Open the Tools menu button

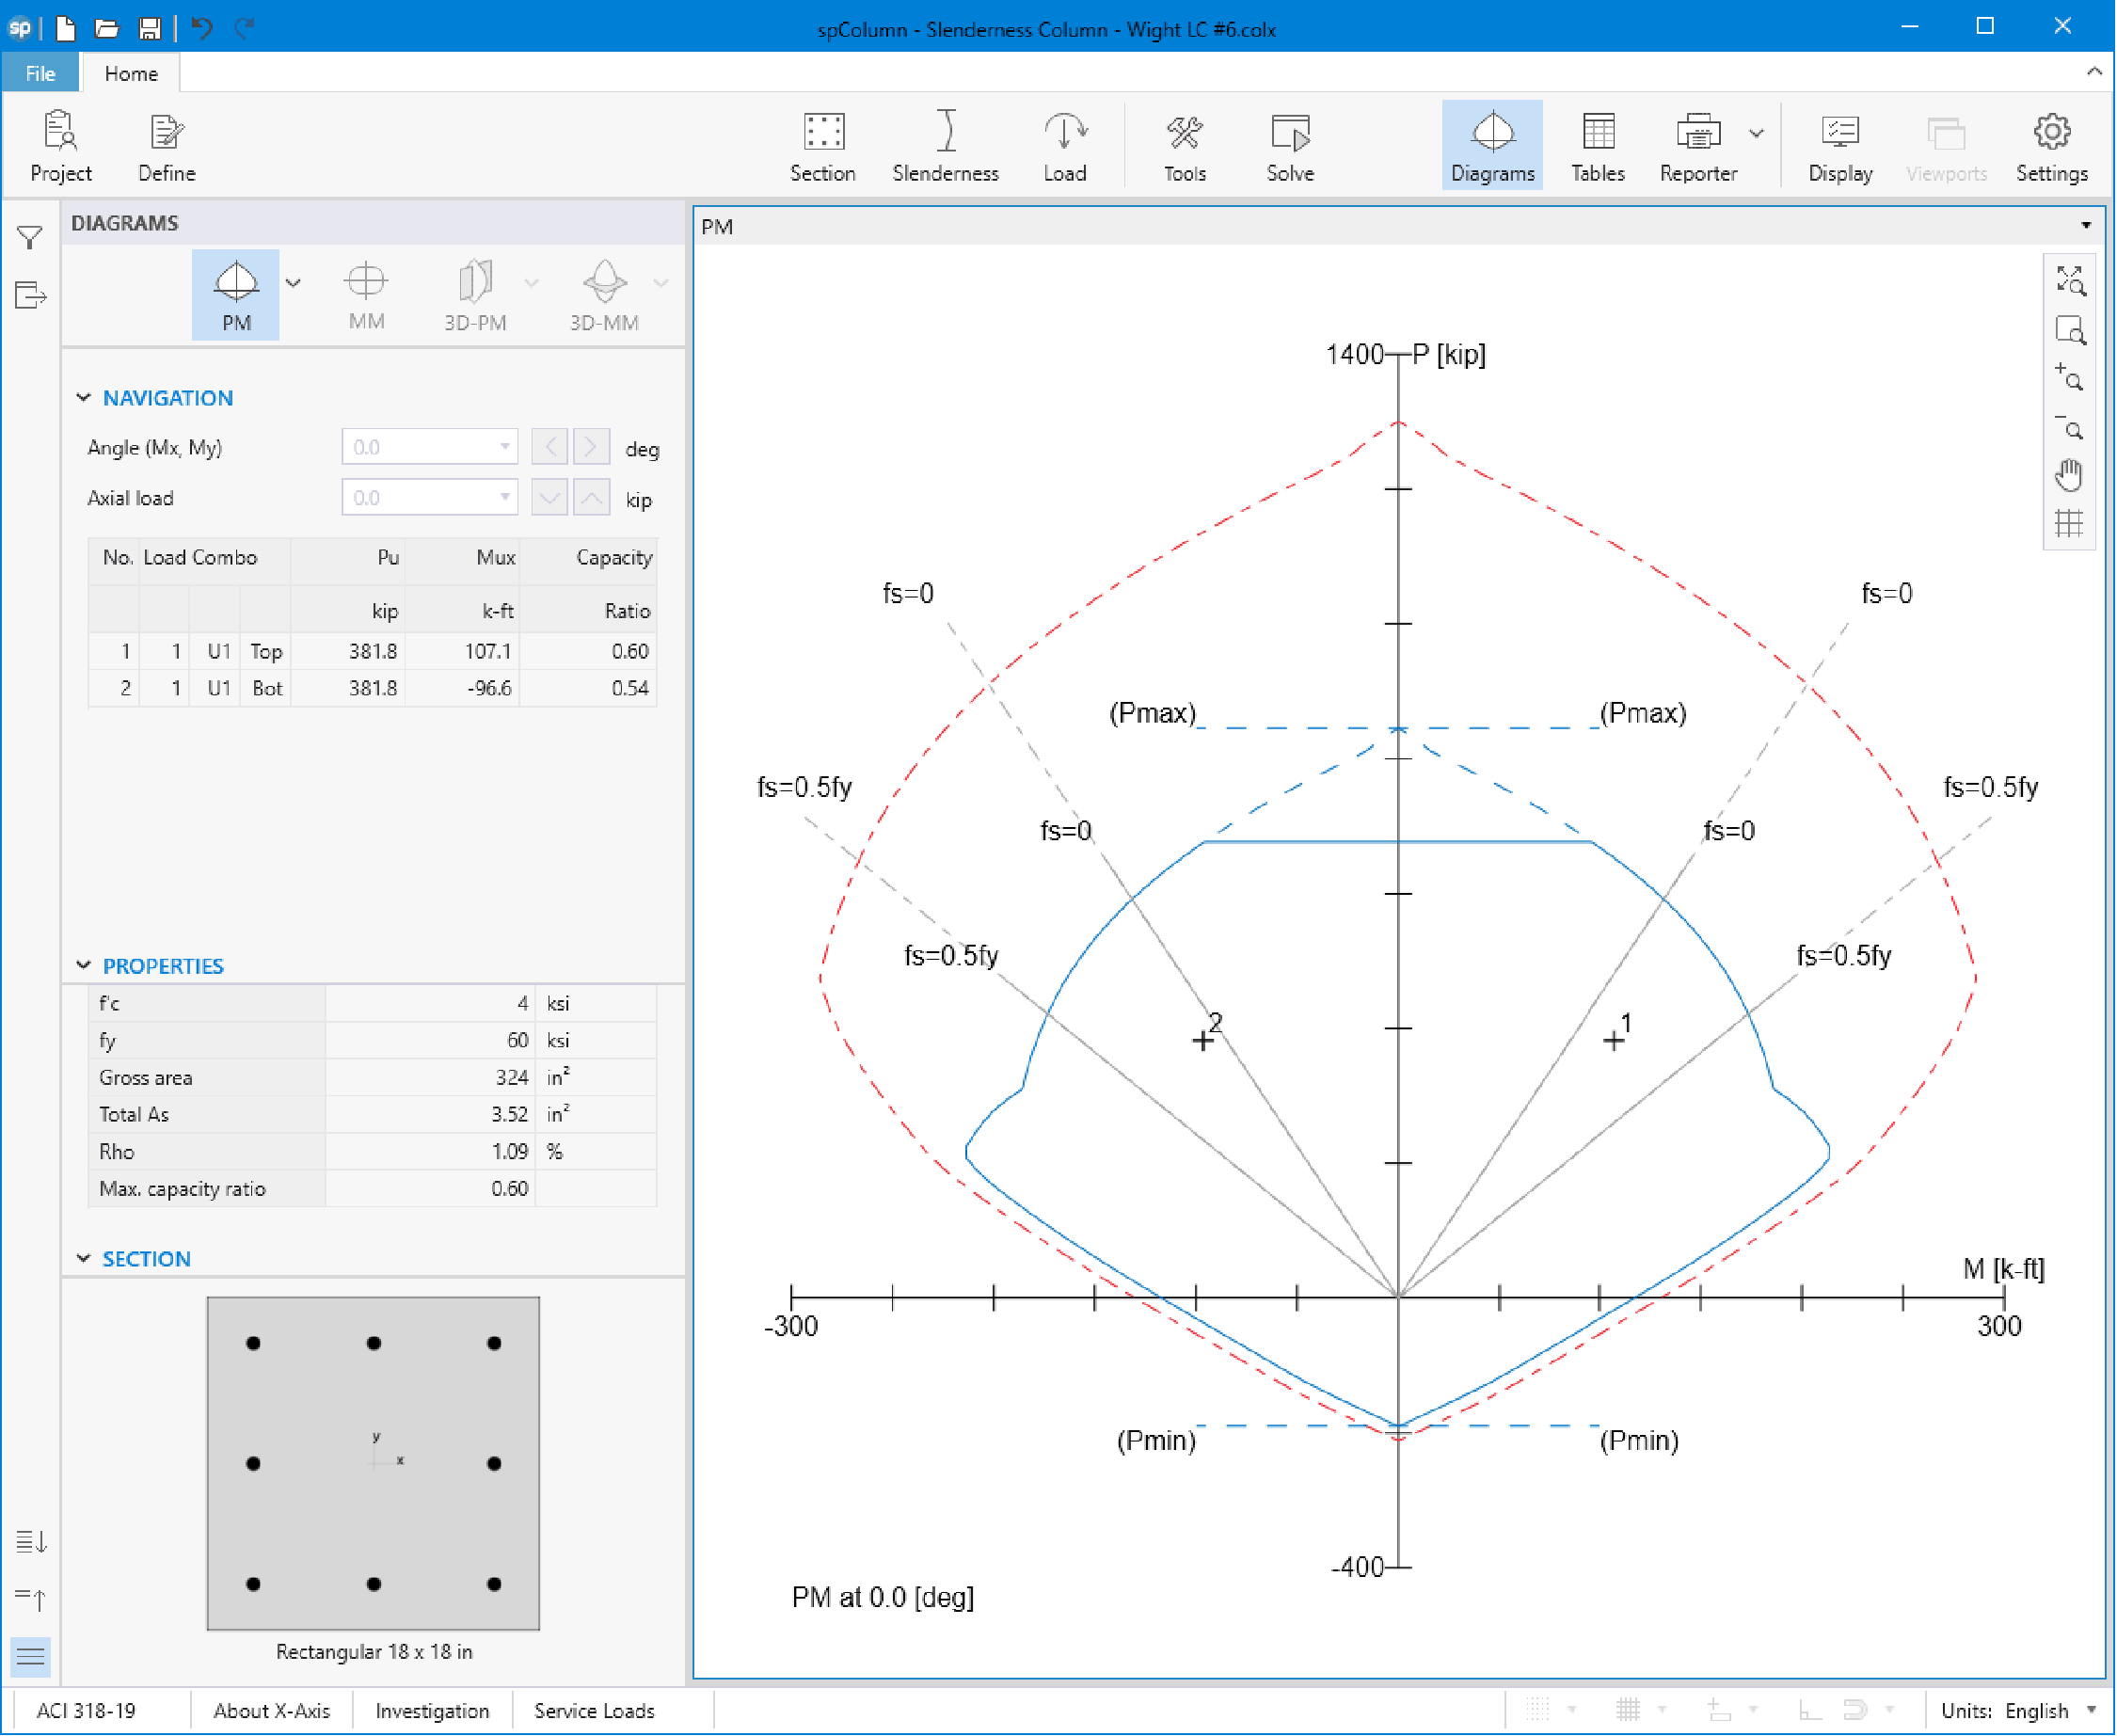1185,146
